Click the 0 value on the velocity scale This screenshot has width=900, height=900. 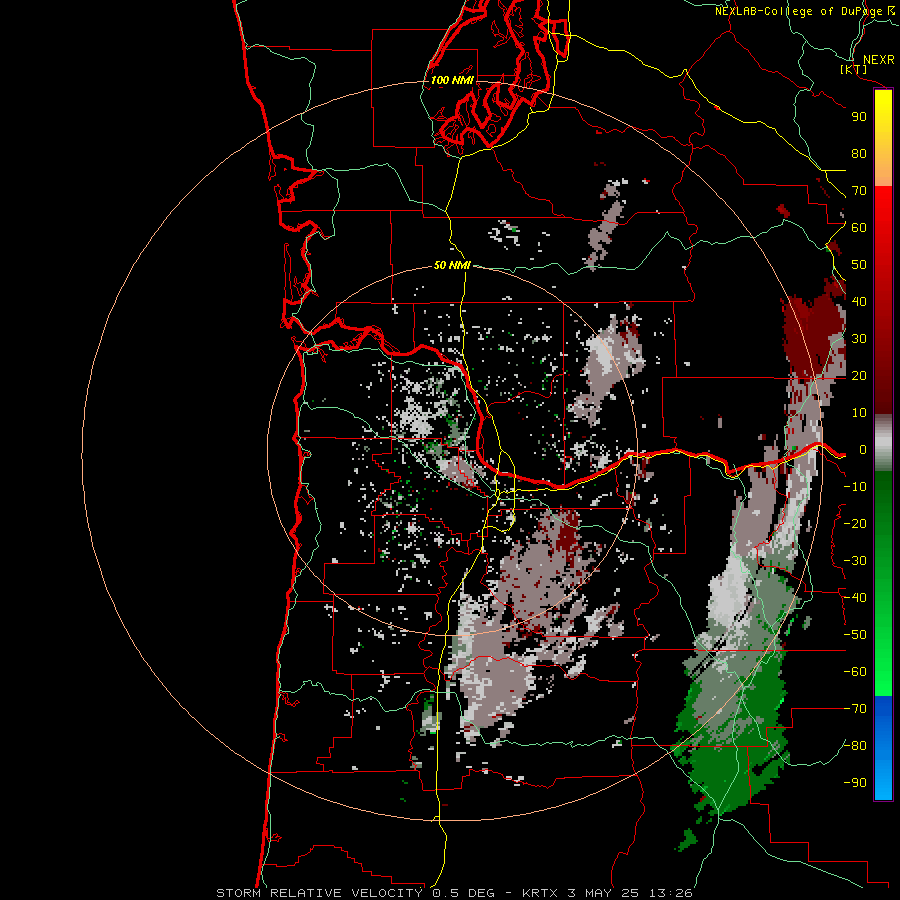click(x=862, y=450)
